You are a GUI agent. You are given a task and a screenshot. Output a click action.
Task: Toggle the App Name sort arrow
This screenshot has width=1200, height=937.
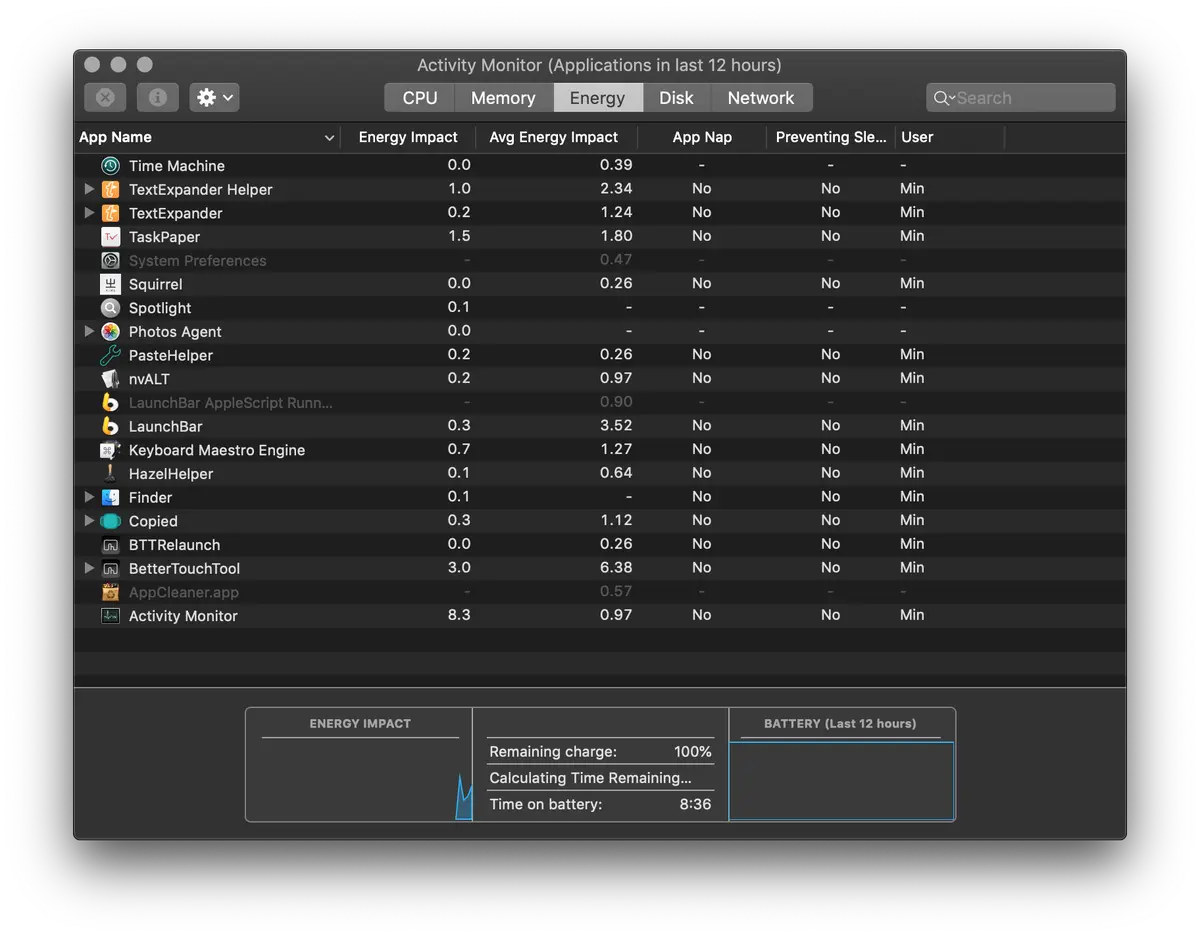(329, 138)
